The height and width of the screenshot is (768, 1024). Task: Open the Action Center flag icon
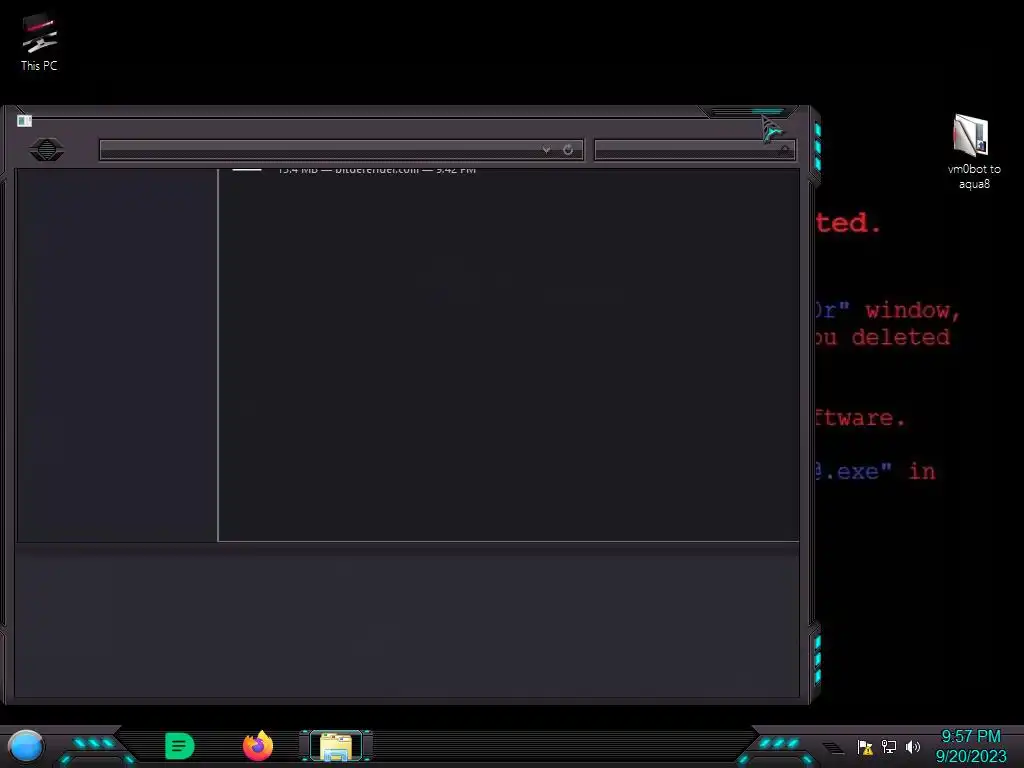pos(865,746)
